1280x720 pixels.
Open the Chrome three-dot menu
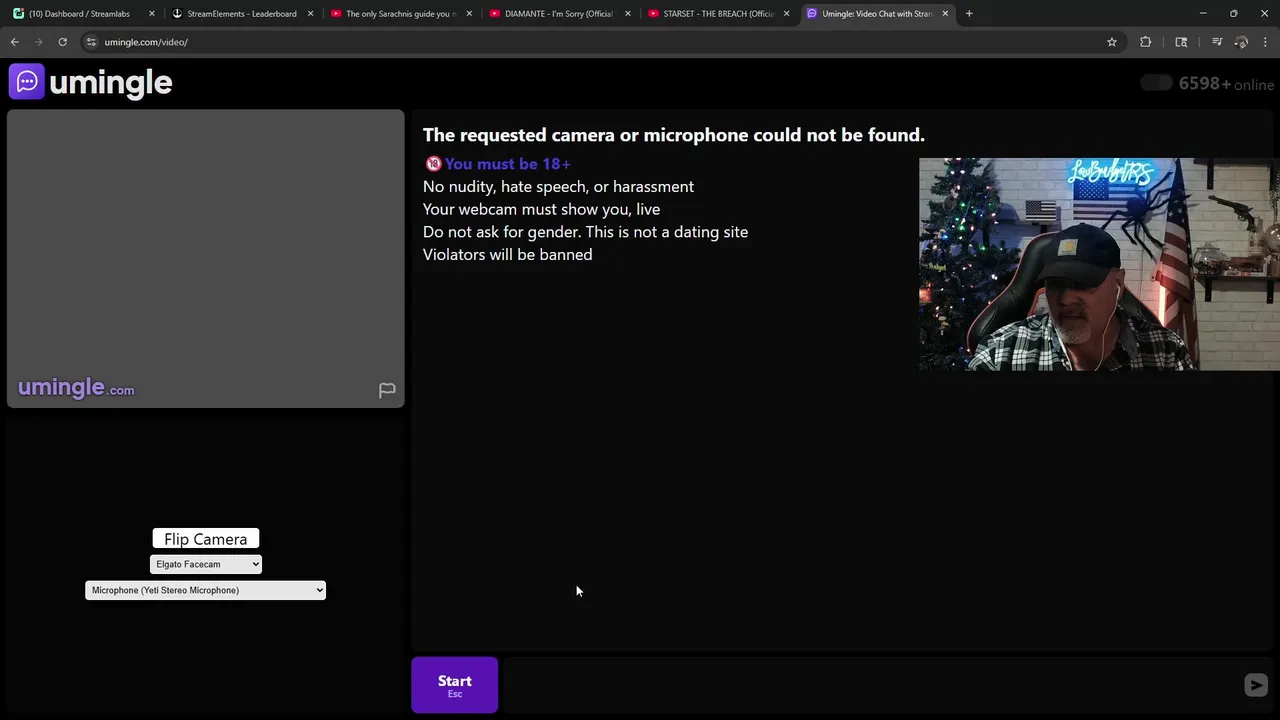coord(1266,42)
